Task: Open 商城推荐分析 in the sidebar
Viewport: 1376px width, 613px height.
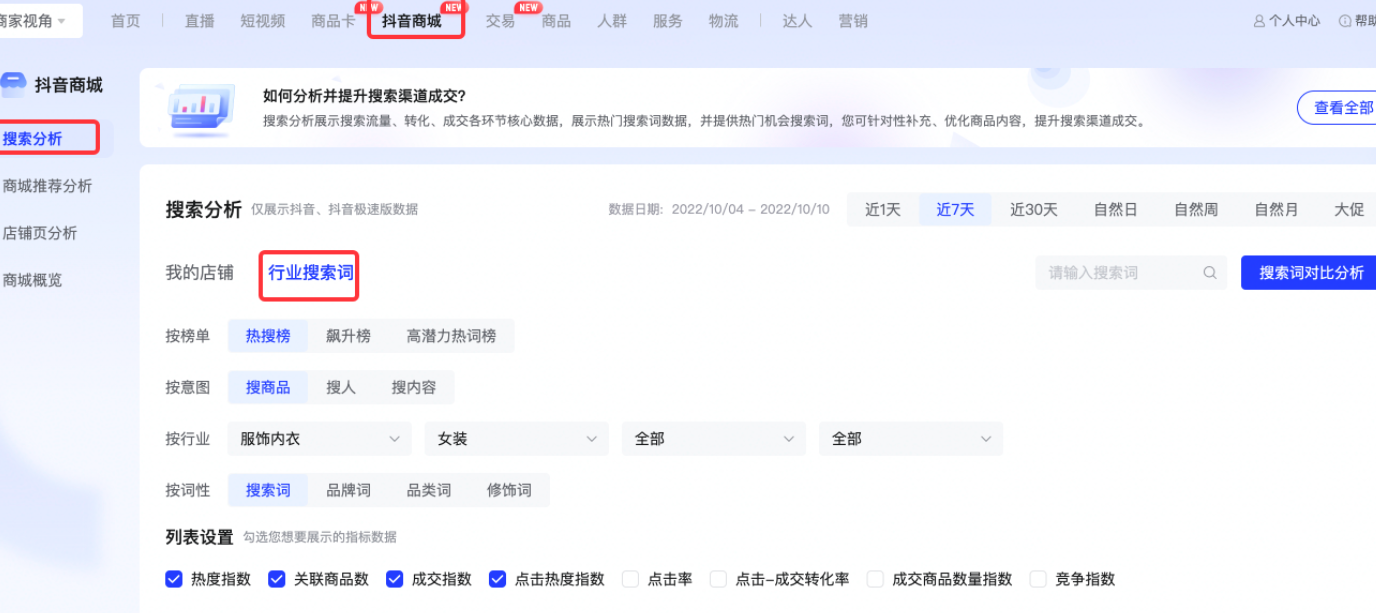Action: point(47,186)
